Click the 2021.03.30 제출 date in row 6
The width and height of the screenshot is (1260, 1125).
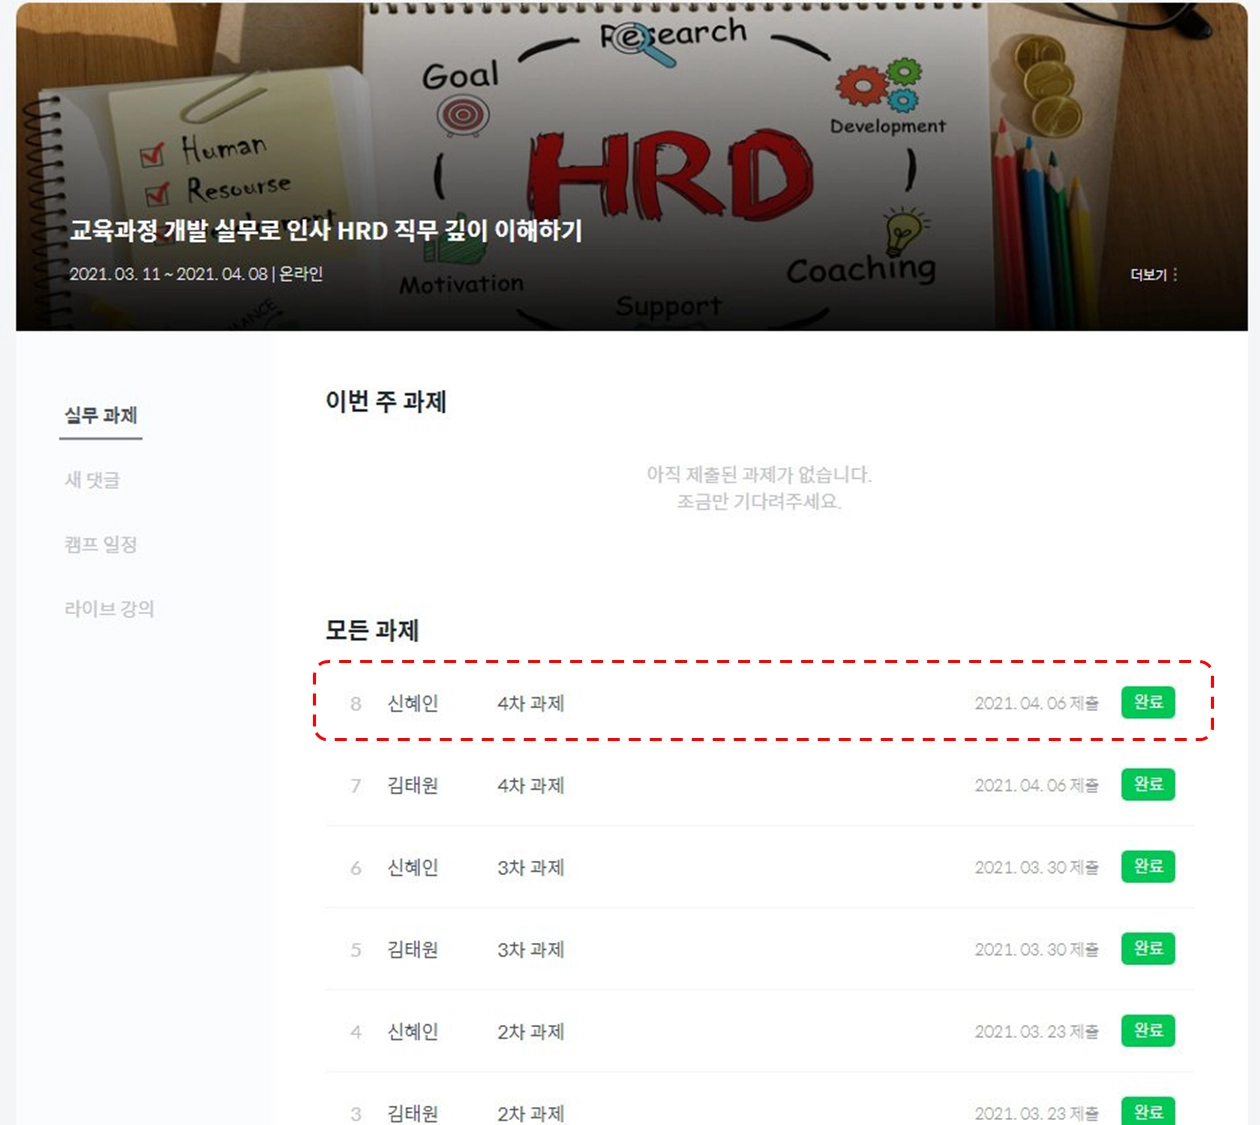click(1037, 868)
